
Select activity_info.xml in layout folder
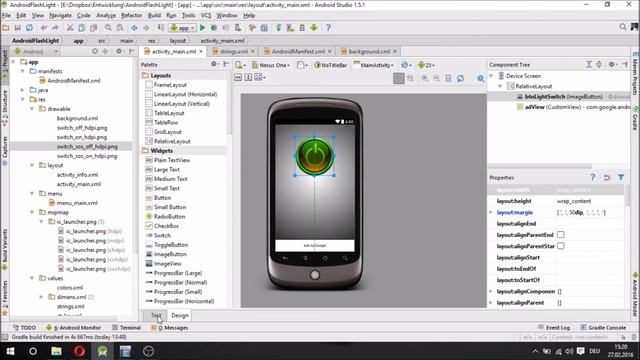[77, 175]
